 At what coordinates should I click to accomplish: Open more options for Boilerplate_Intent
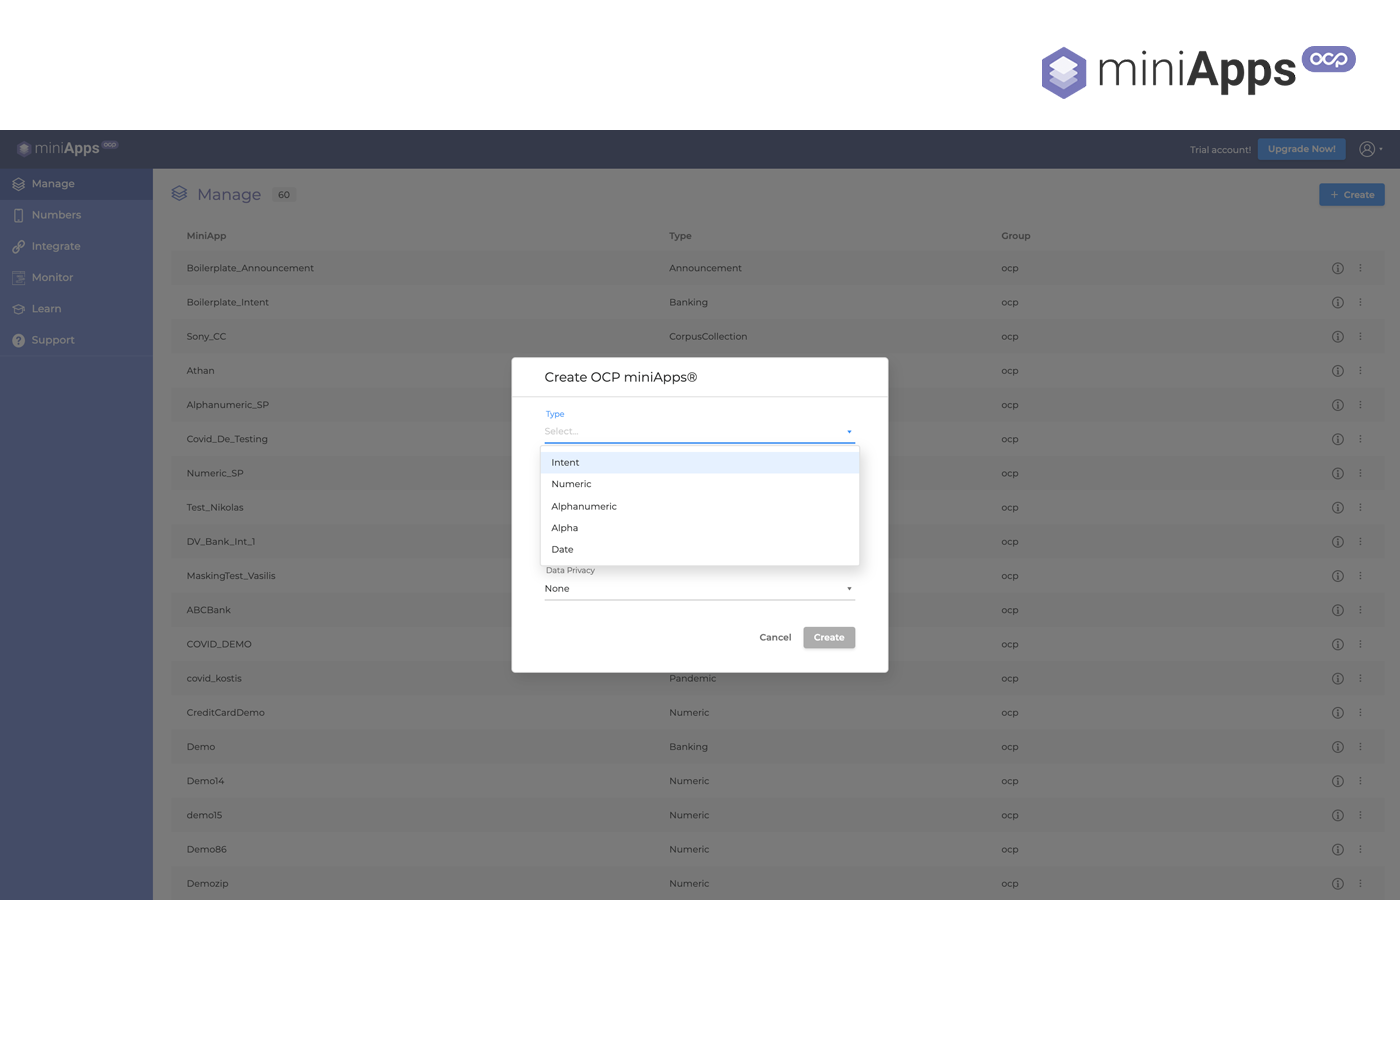tap(1360, 302)
